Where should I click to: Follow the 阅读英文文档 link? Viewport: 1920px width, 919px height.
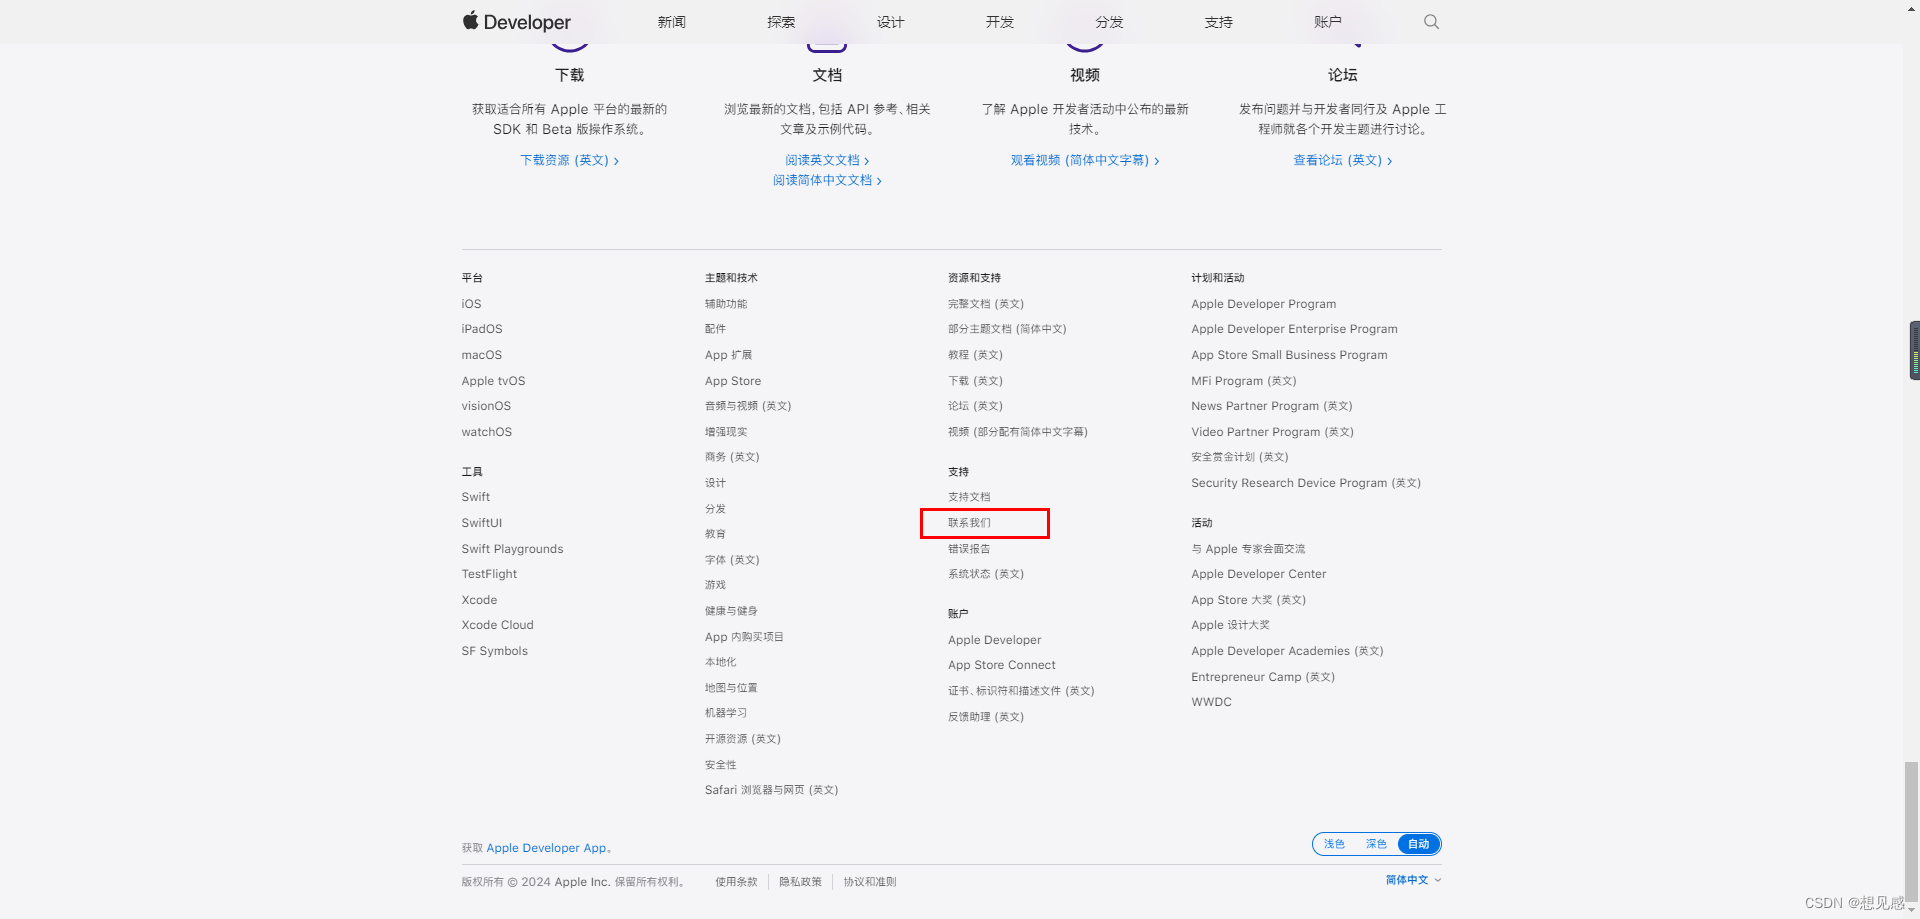click(827, 160)
